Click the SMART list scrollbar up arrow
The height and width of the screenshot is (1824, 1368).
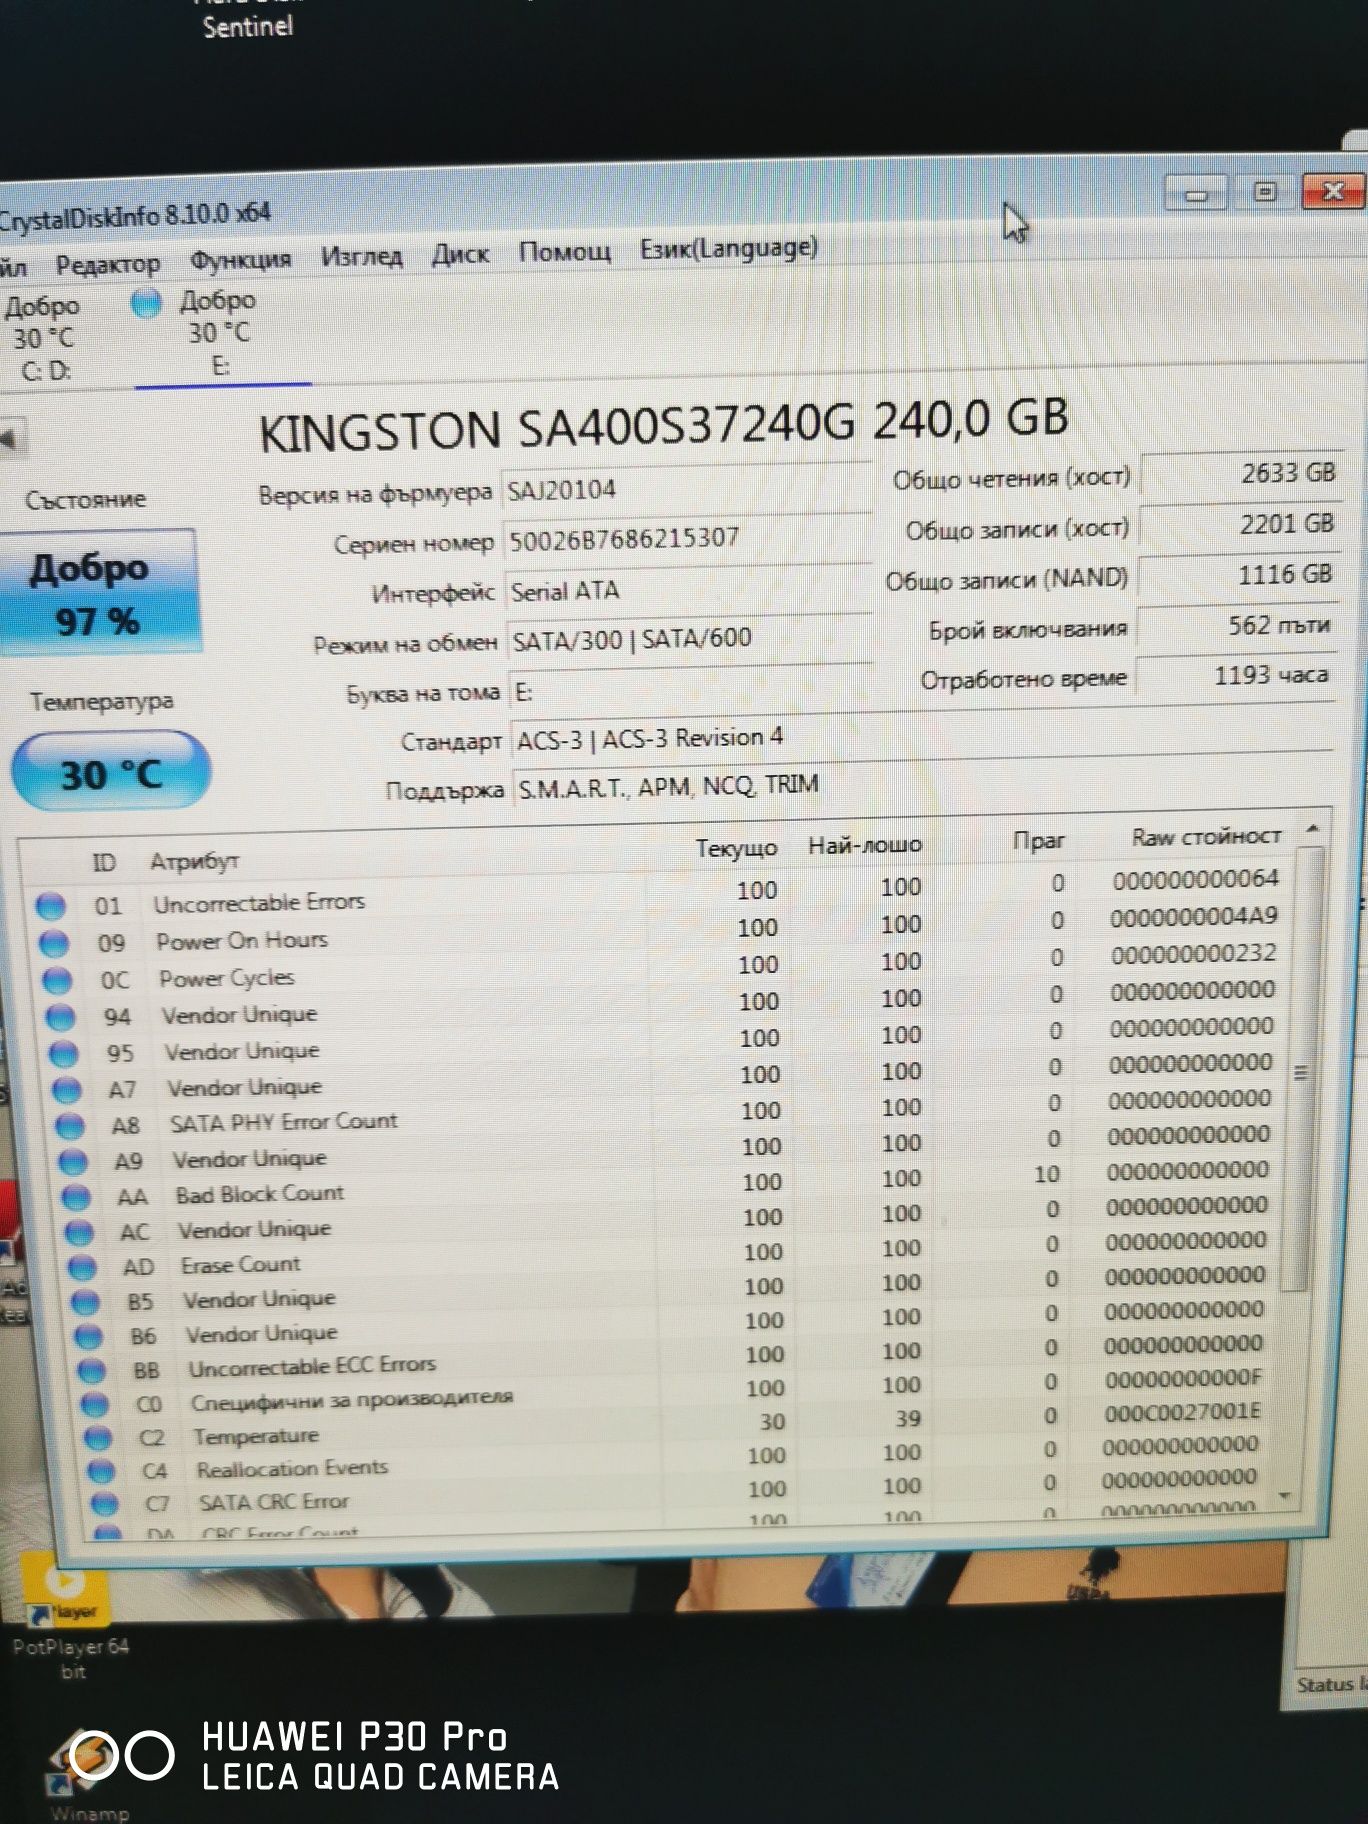[1314, 830]
